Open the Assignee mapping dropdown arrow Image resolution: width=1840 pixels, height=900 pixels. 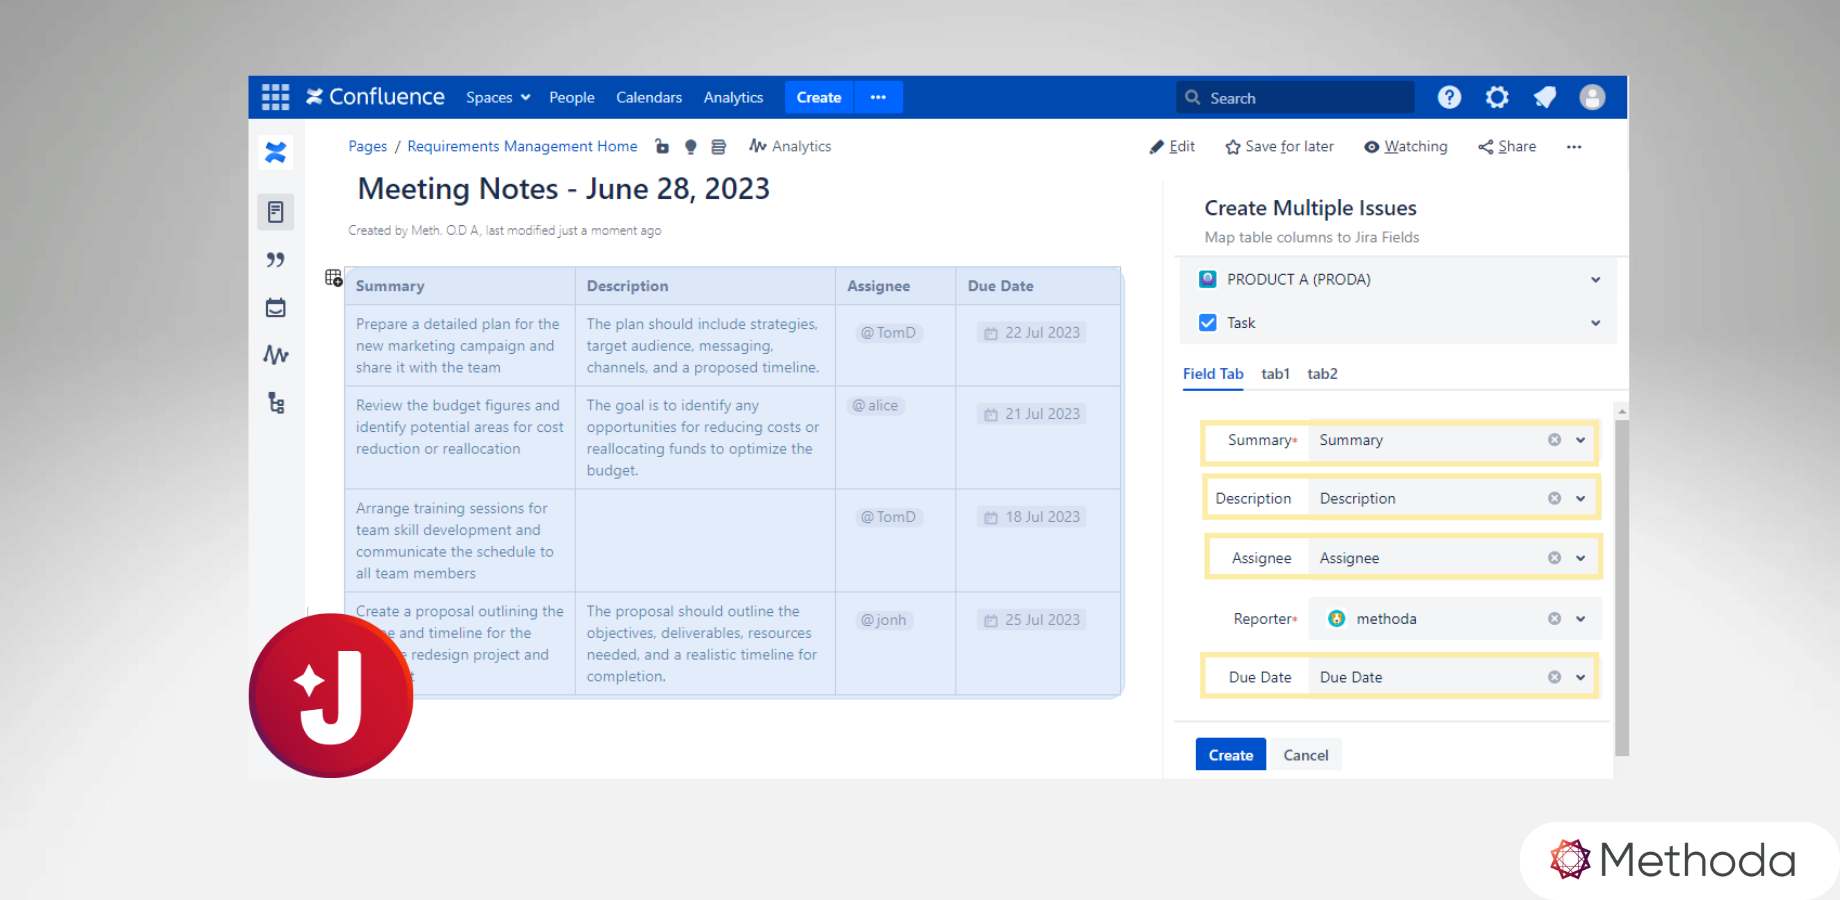click(1581, 558)
